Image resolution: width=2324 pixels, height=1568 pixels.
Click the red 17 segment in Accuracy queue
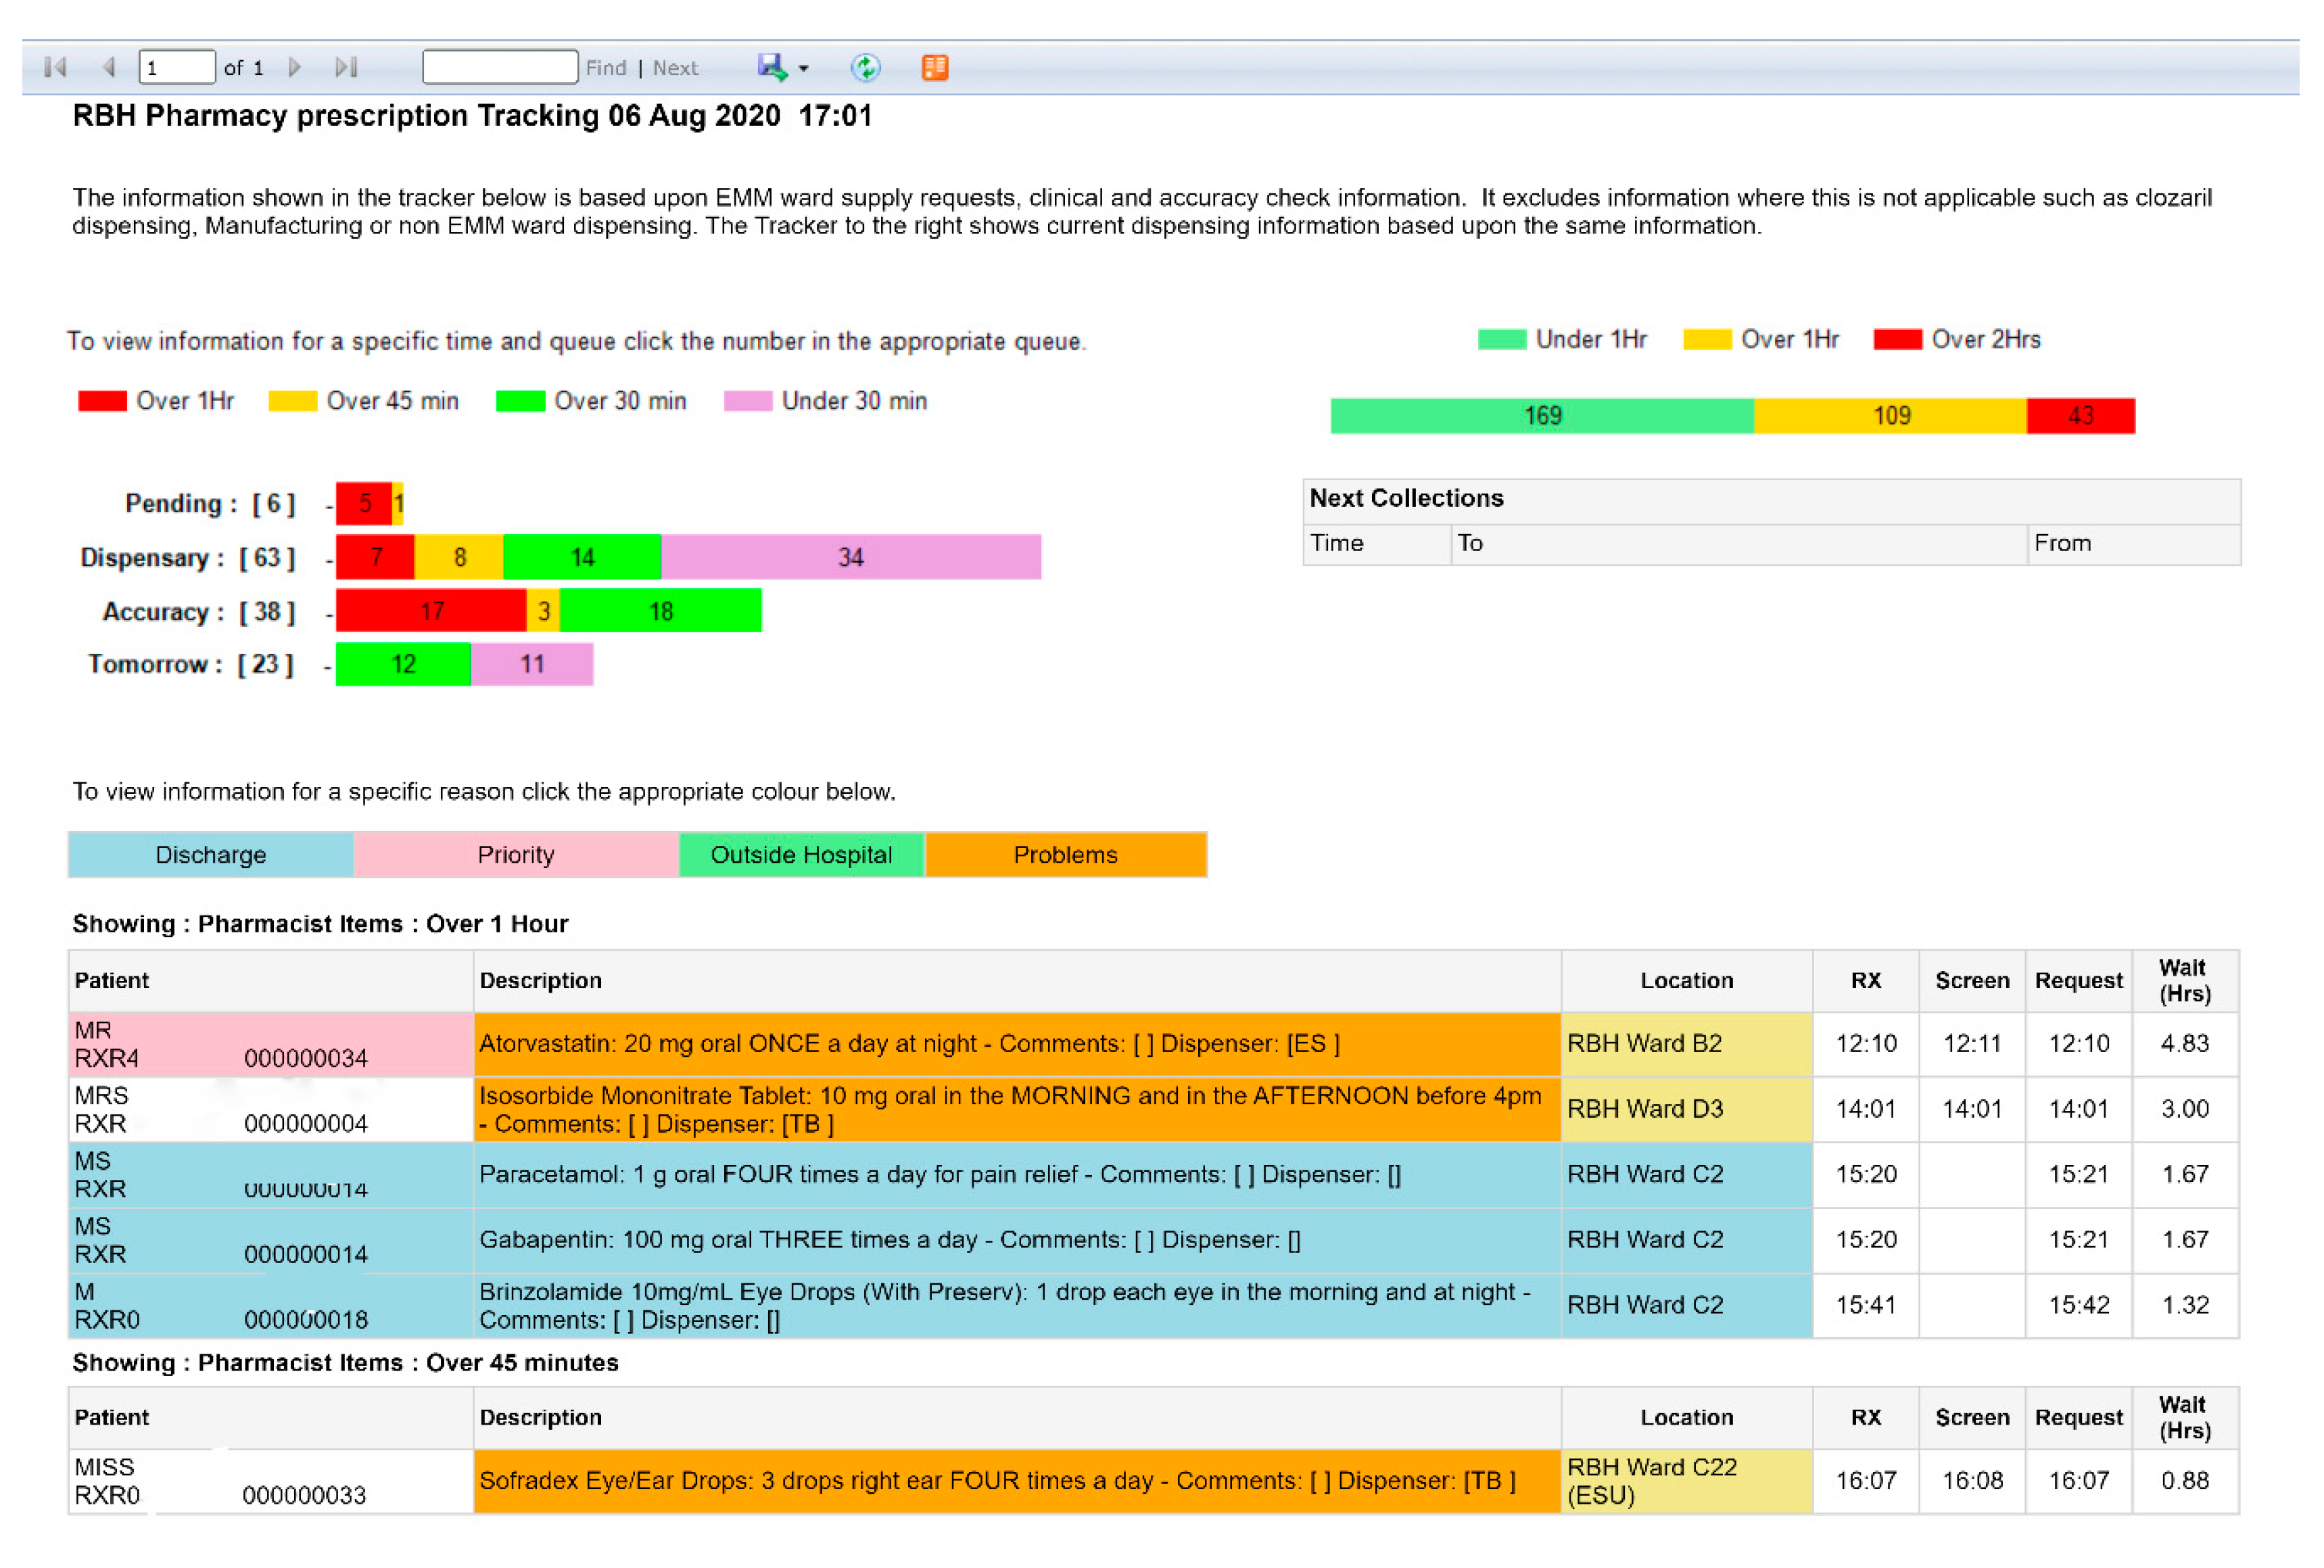(x=431, y=611)
